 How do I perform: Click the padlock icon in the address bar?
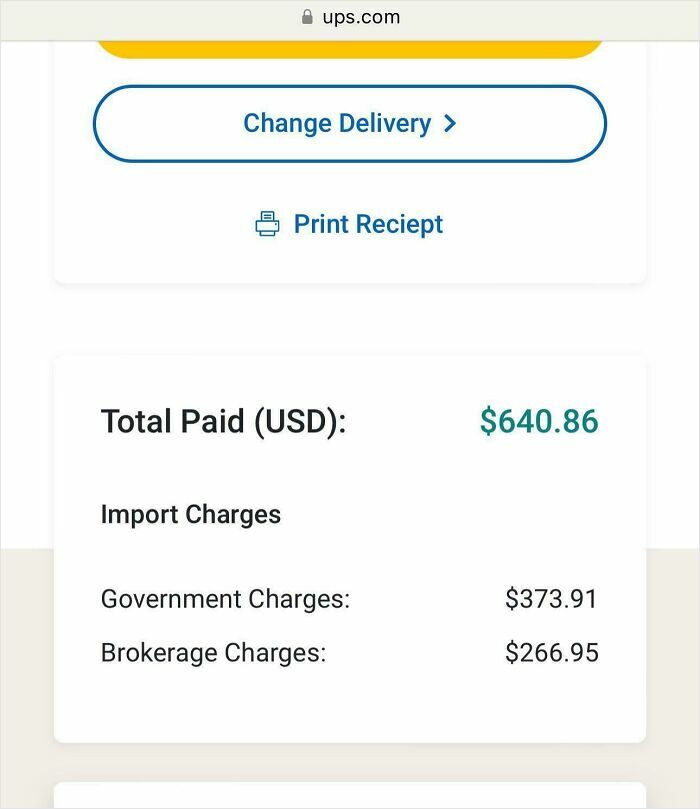pyautogui.click(x=305, y=16)
